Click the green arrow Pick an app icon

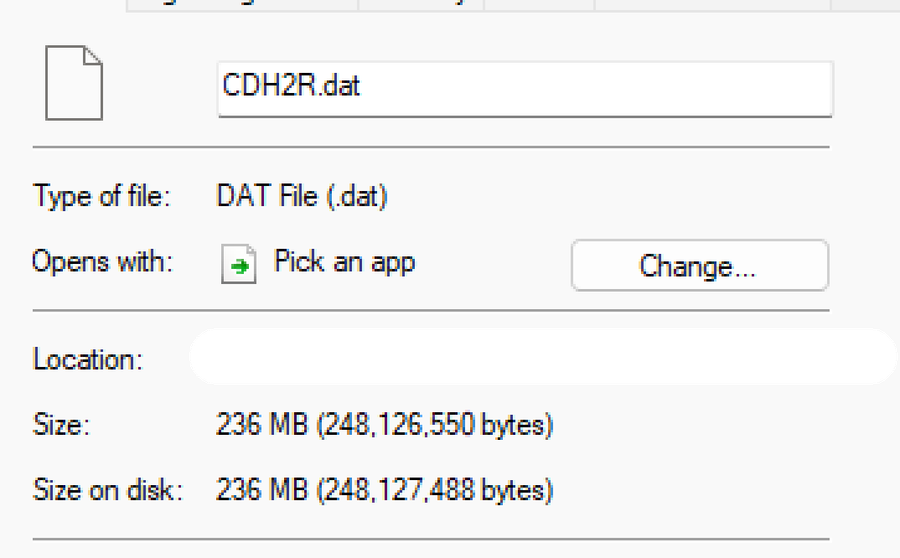click(x=240, y=266)
